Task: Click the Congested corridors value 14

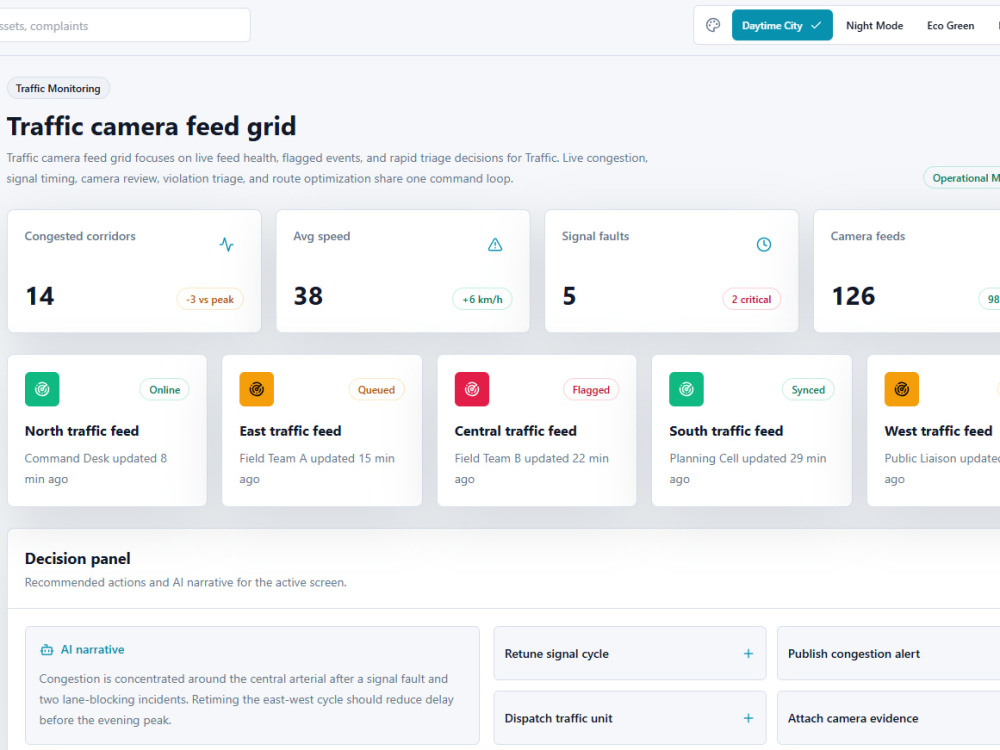Action: click(40, 296)
